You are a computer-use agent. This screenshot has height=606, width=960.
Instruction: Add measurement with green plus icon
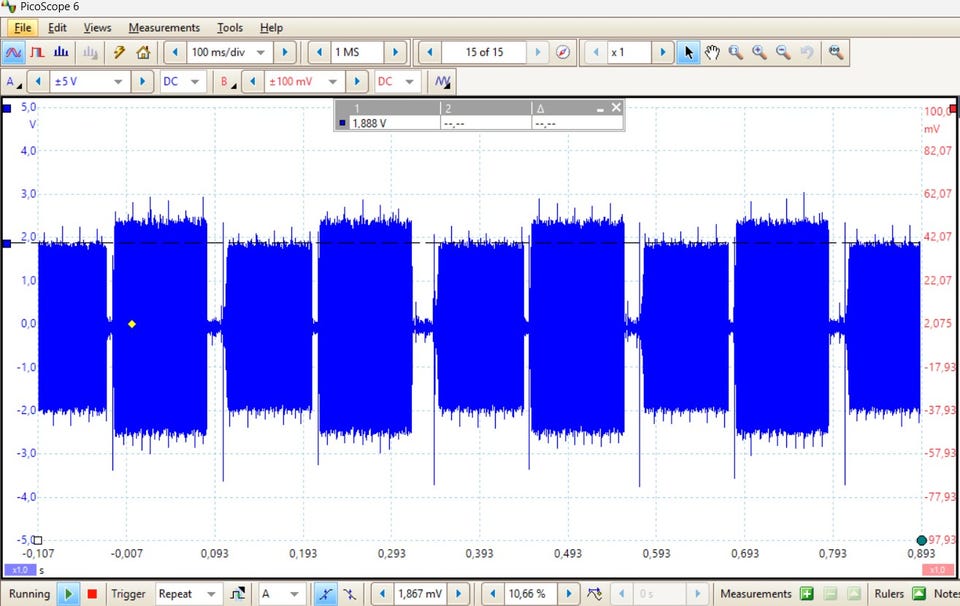tap(807, 594)
